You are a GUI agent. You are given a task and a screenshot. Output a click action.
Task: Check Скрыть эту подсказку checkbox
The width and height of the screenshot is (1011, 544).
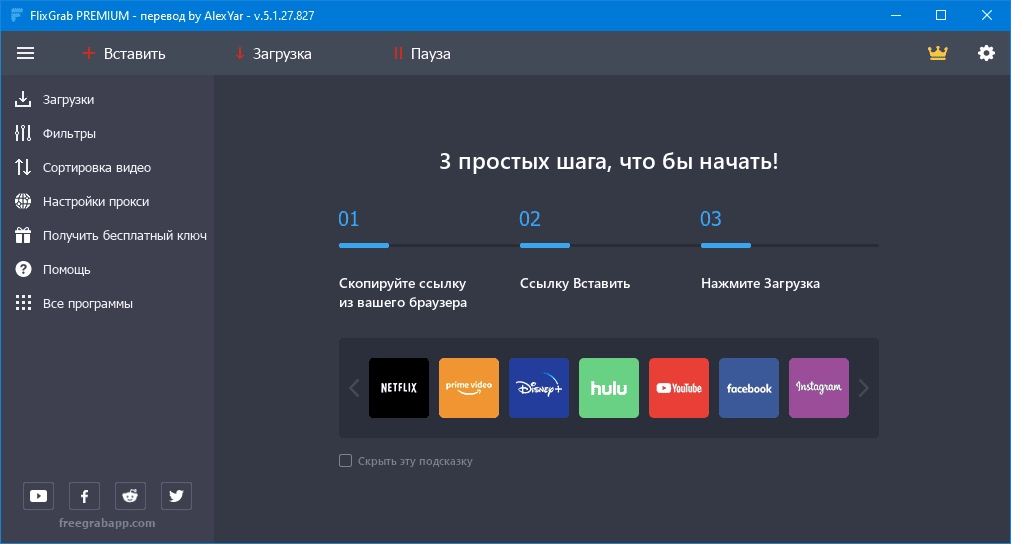pos(346,461)
